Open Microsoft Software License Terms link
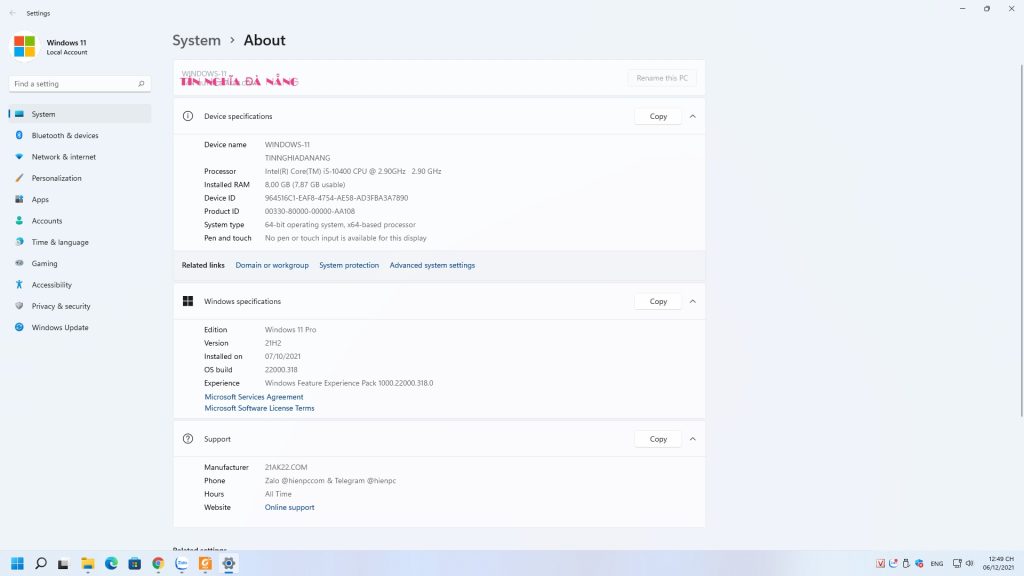Image resolution: width=1024 pixels, height=576 pixels. (259, 408)
